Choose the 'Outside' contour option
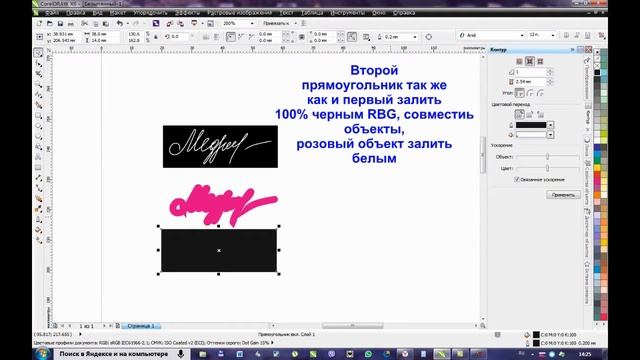The width and height of the screenshot is (640, 360). [x=540, y=61]
